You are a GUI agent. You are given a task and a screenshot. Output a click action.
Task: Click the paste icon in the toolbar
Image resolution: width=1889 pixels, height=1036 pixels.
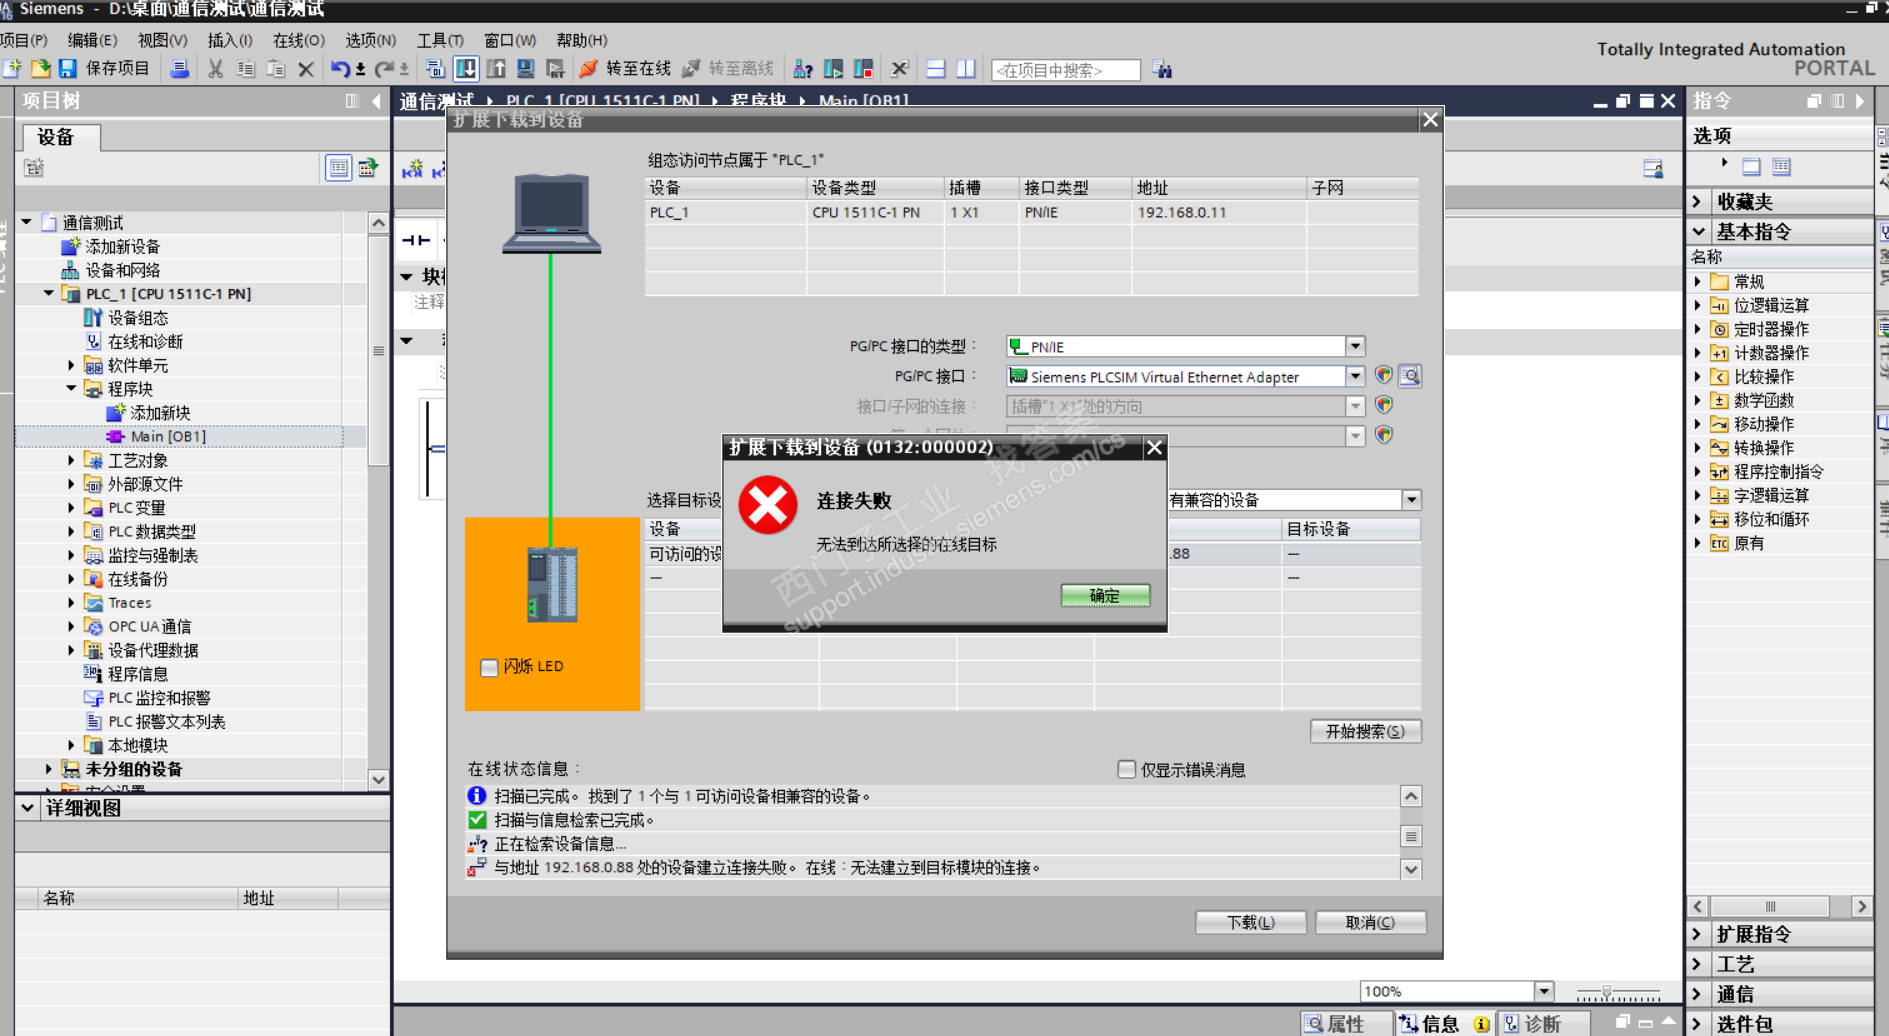[x=276, y=69]
